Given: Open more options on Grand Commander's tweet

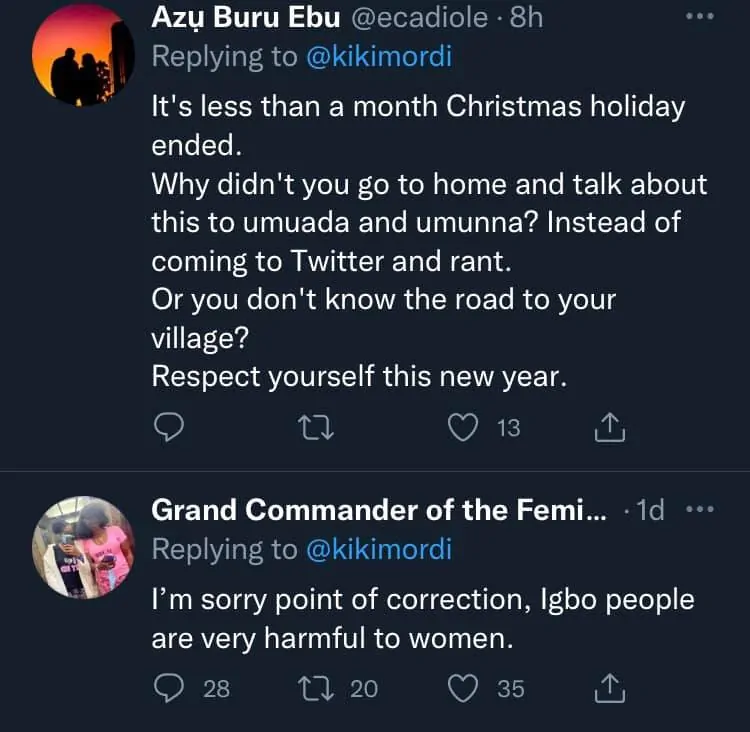Looking at the screenshot, I should 697,509.
